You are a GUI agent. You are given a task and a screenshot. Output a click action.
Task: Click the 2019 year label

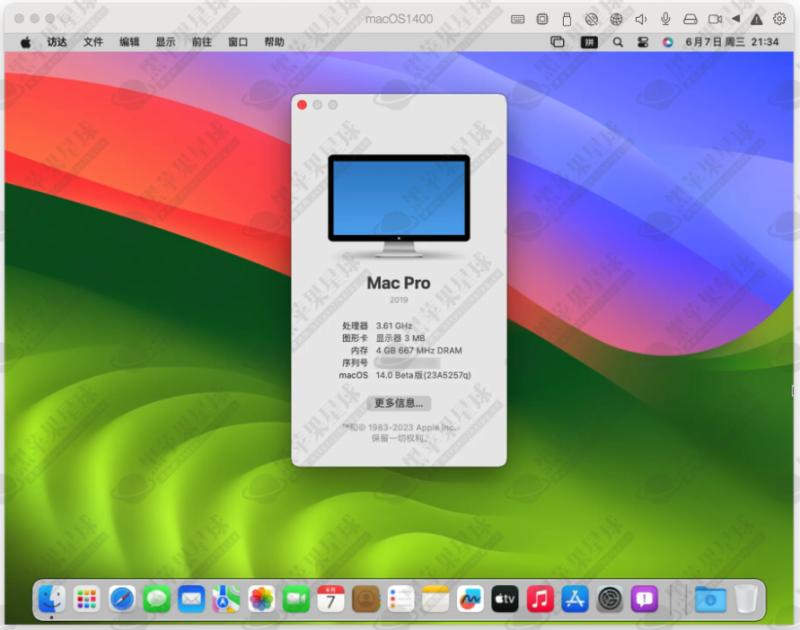[x=398, y=300]
